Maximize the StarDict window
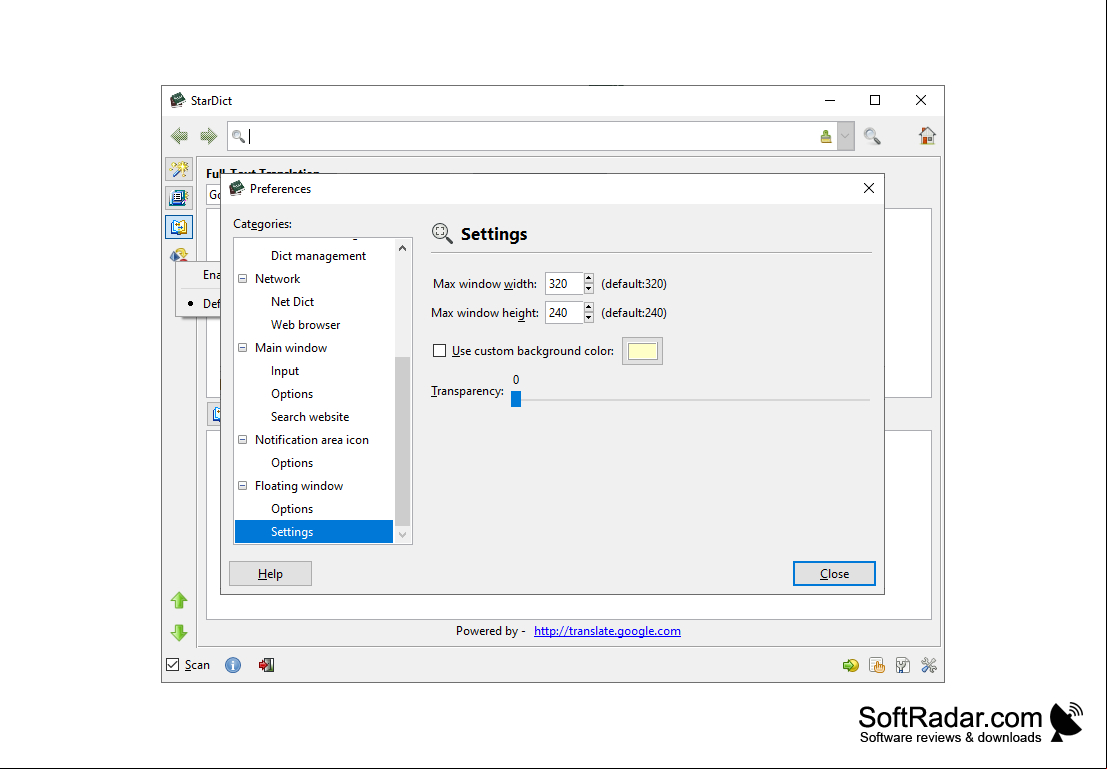 coord(875,100)
